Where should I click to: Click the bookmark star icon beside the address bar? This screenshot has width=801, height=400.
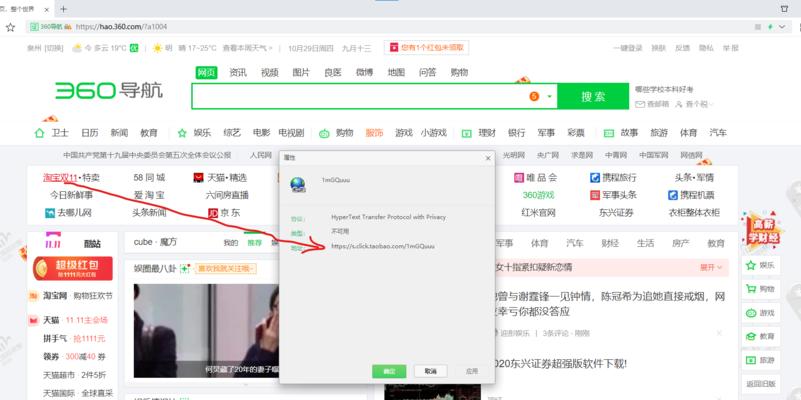pyautogui.click(x=10, y=27)
